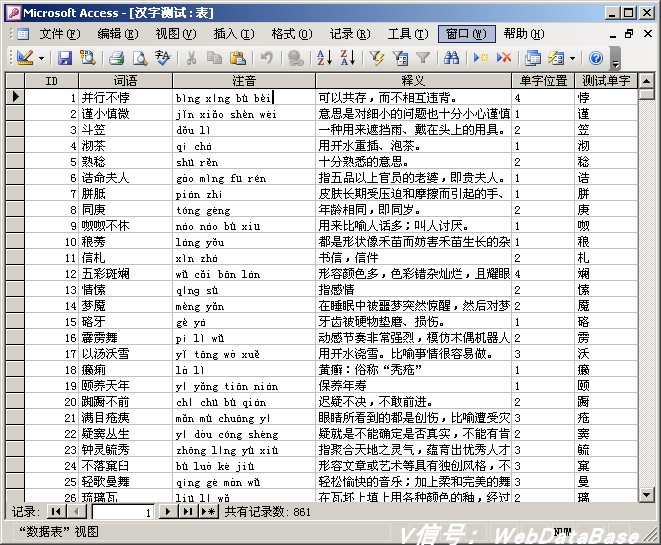Image resolution: width=661 pixels, height=545 pixels.
Task: Go to next record navigation button
Action: [168, 512]
